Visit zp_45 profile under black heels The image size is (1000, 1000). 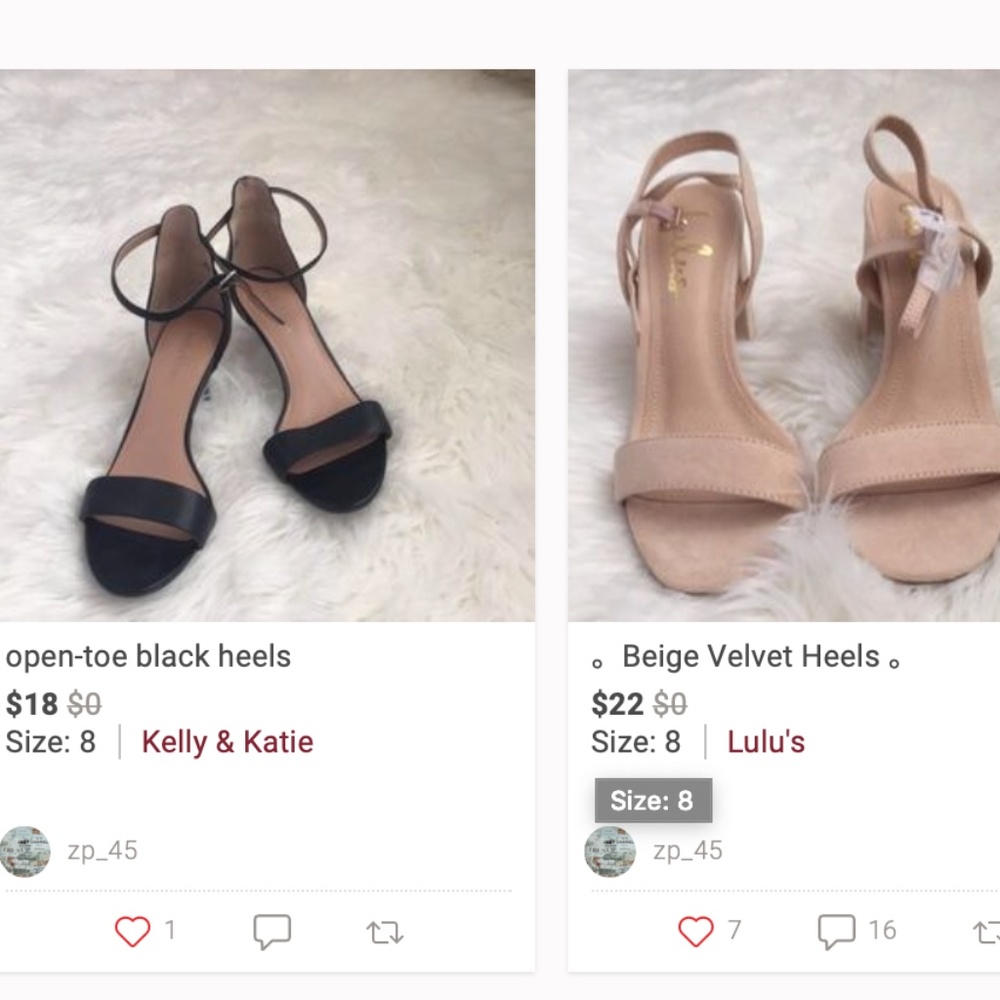102,851
